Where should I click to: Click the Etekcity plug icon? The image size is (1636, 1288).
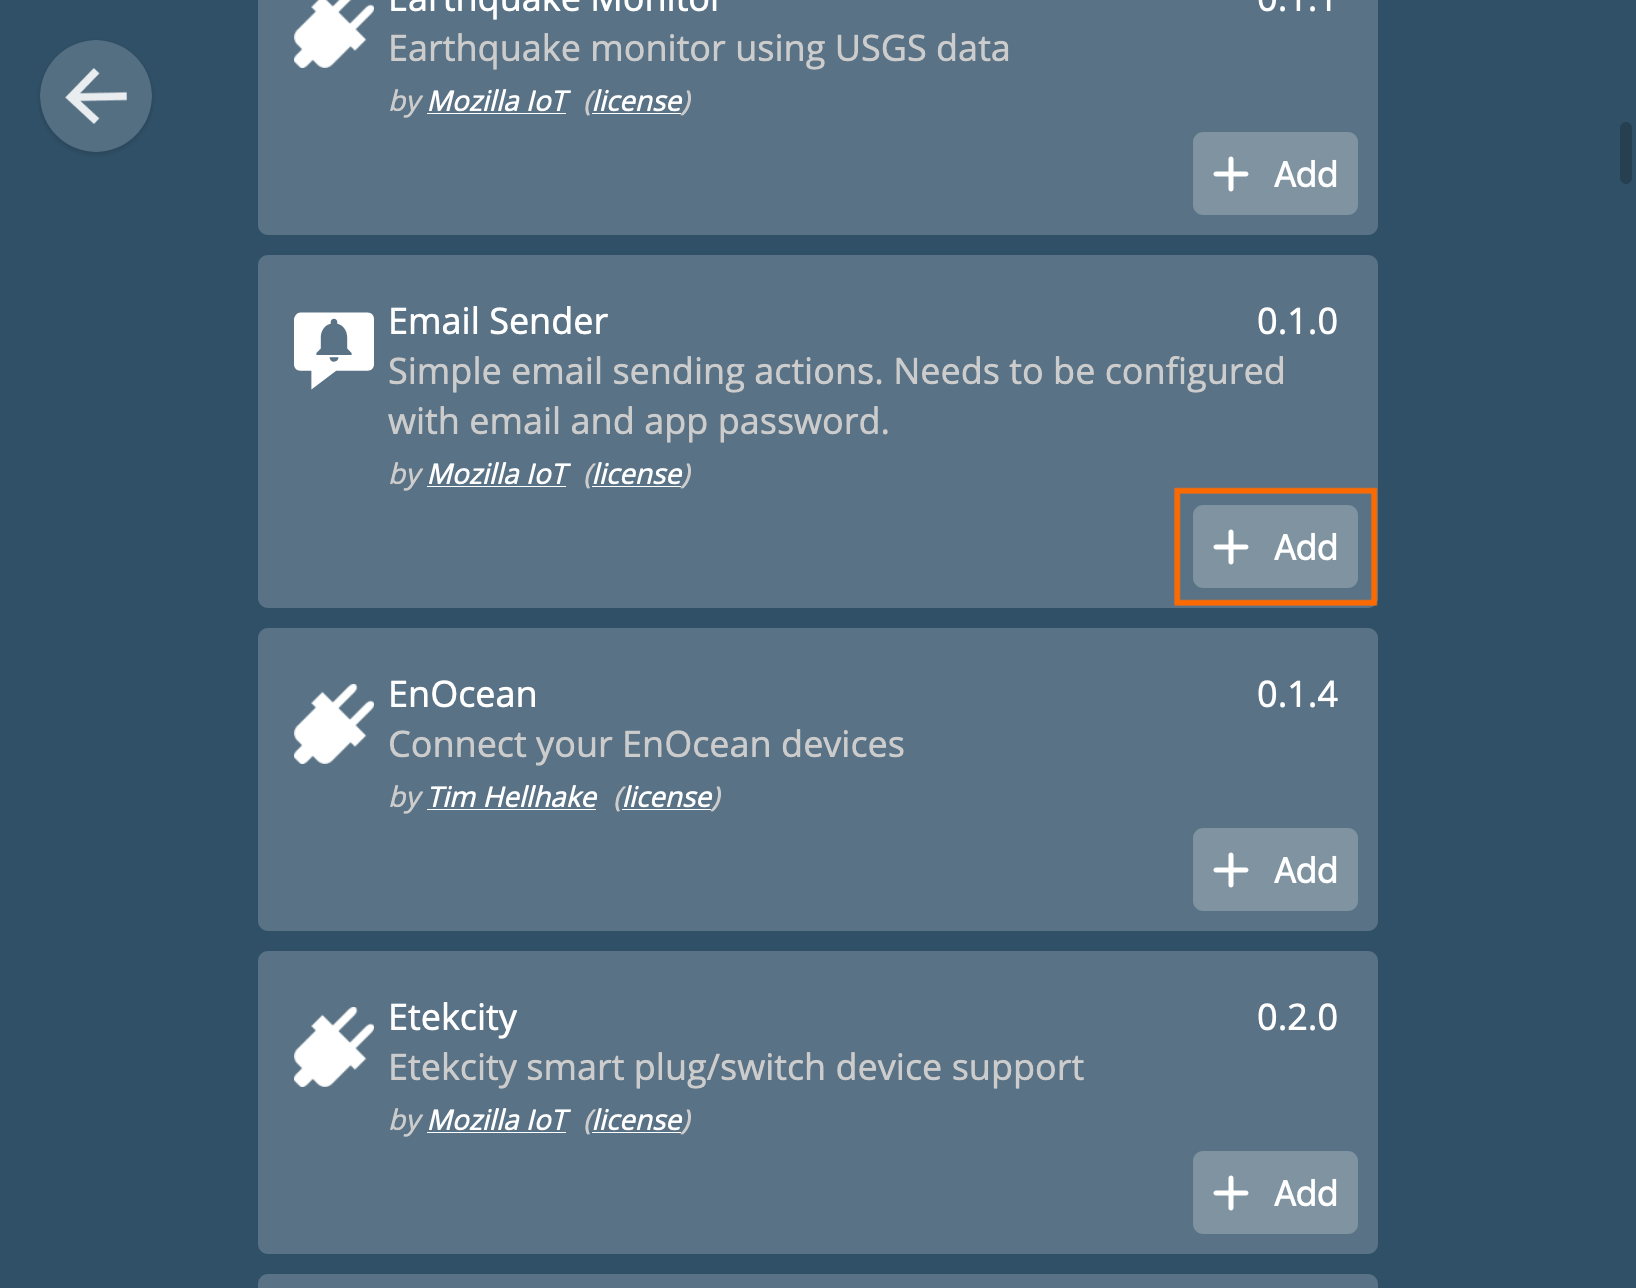tap(333, 1047)
